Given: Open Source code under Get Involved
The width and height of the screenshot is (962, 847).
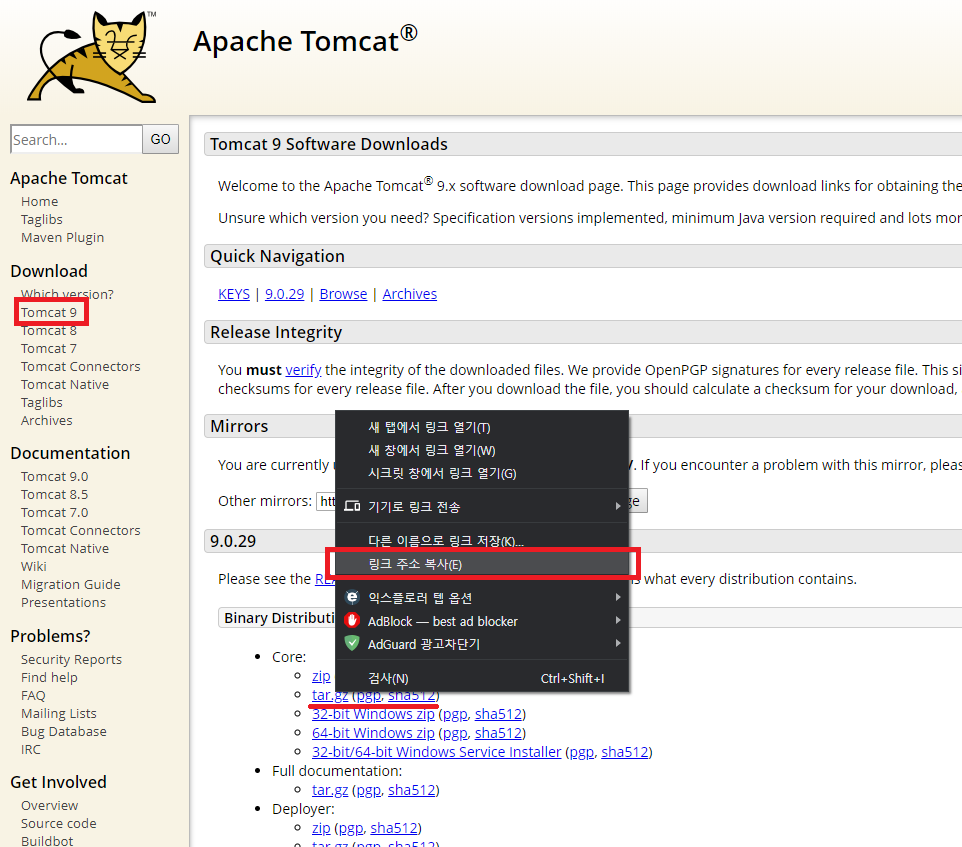Looking at the screenshot, I should pos(58,823).
